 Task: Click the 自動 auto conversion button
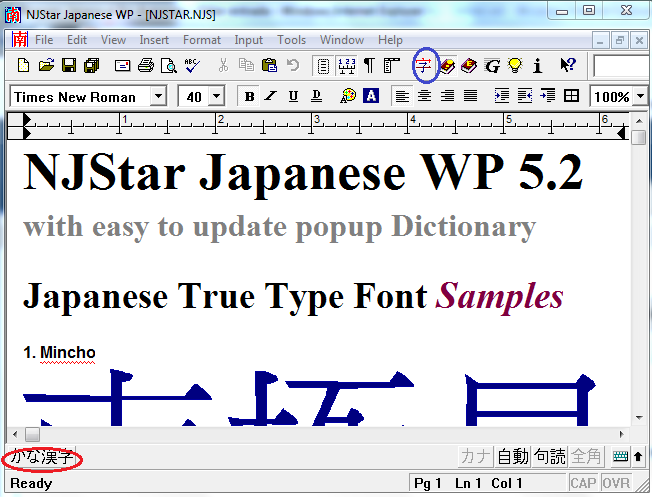pyautogui.click(x=513, y=457)
